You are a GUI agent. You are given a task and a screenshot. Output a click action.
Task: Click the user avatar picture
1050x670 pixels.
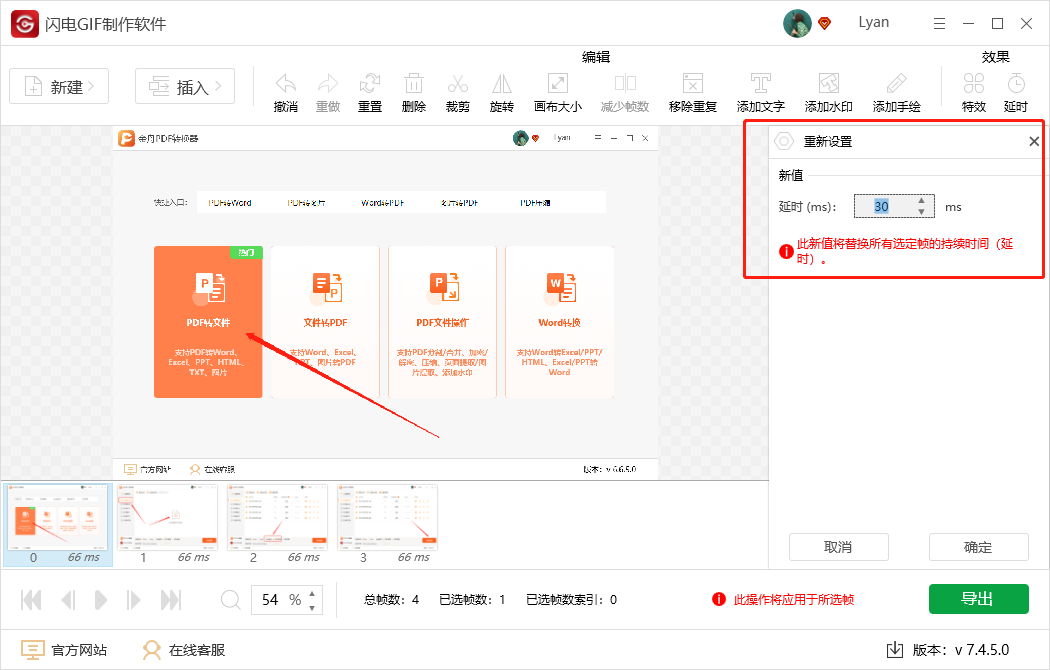[797, 23]
